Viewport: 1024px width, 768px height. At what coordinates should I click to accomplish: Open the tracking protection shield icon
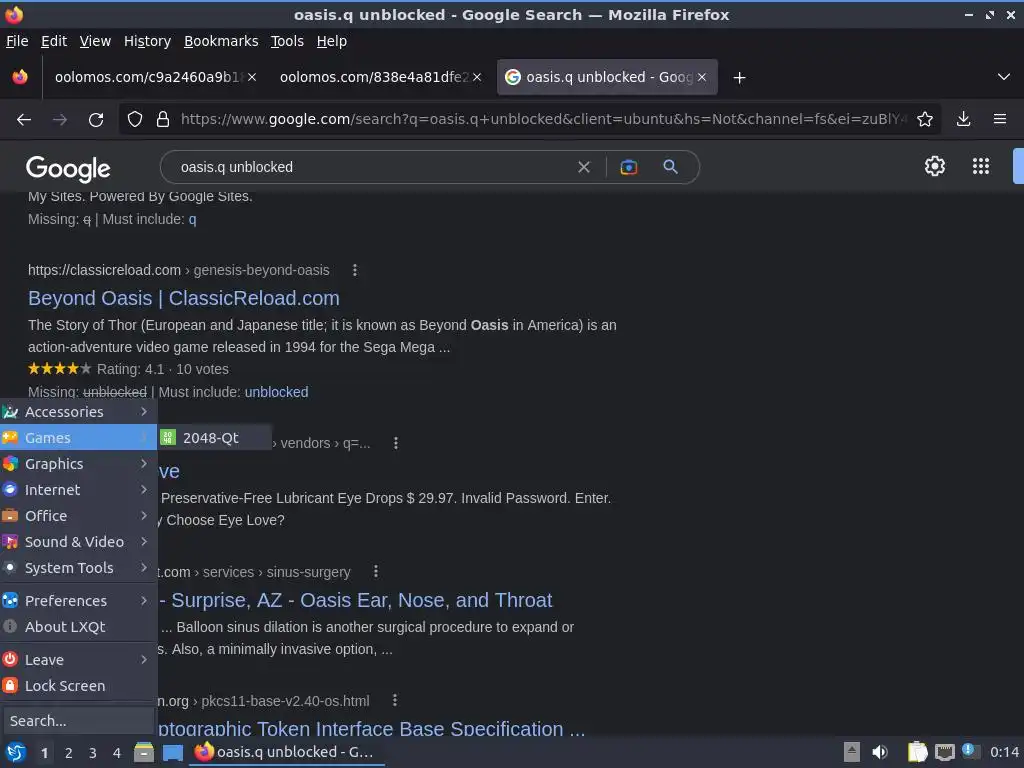click(135, 120)
